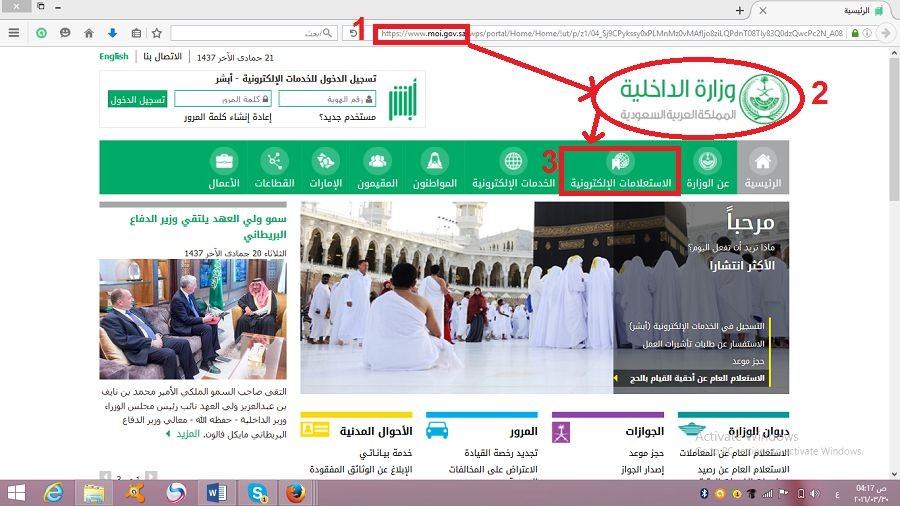Viewport: 900px width, 506px height.
Task: Click the blue المرور car icon
Action: coord(437,430)
